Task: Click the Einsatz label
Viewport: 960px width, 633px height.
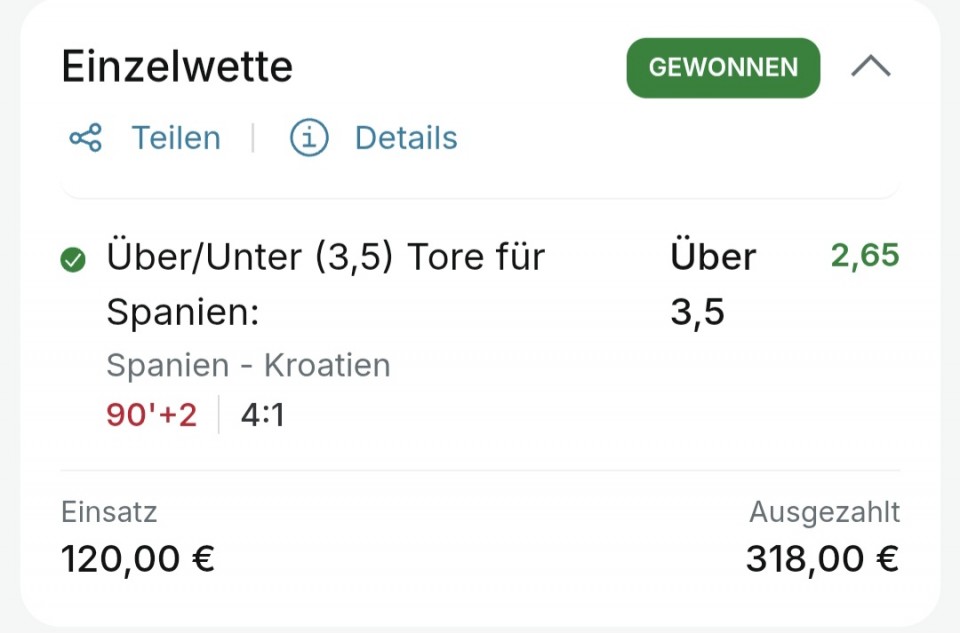Action: pos(109,512)
